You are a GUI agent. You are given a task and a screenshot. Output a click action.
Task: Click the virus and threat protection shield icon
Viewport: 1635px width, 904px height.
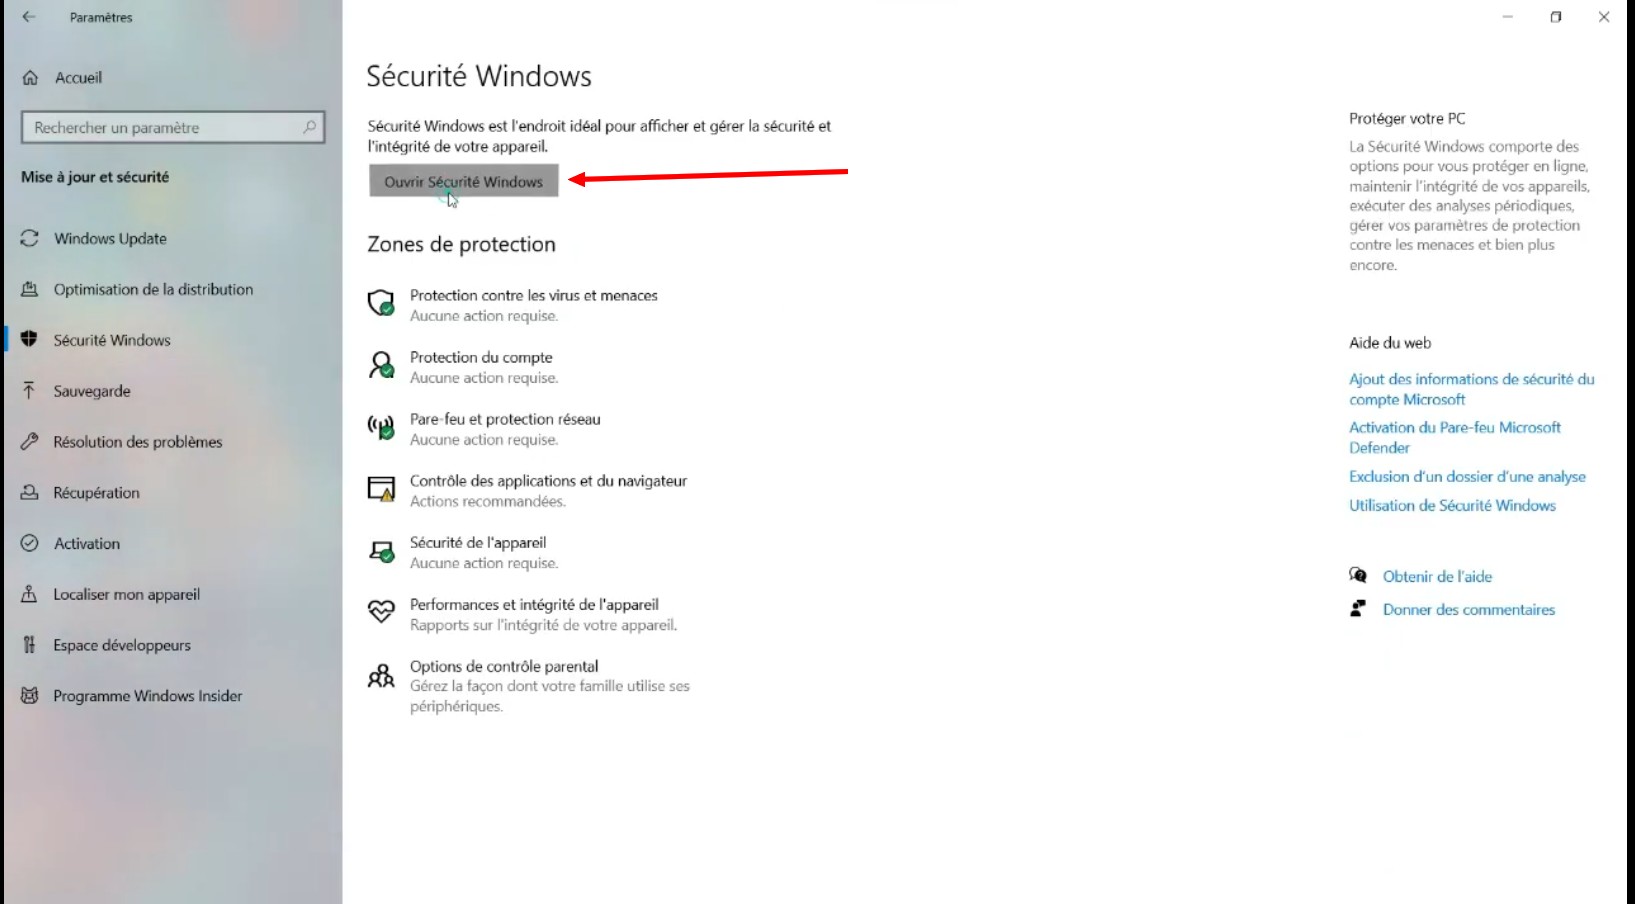(x=381, y=303)
